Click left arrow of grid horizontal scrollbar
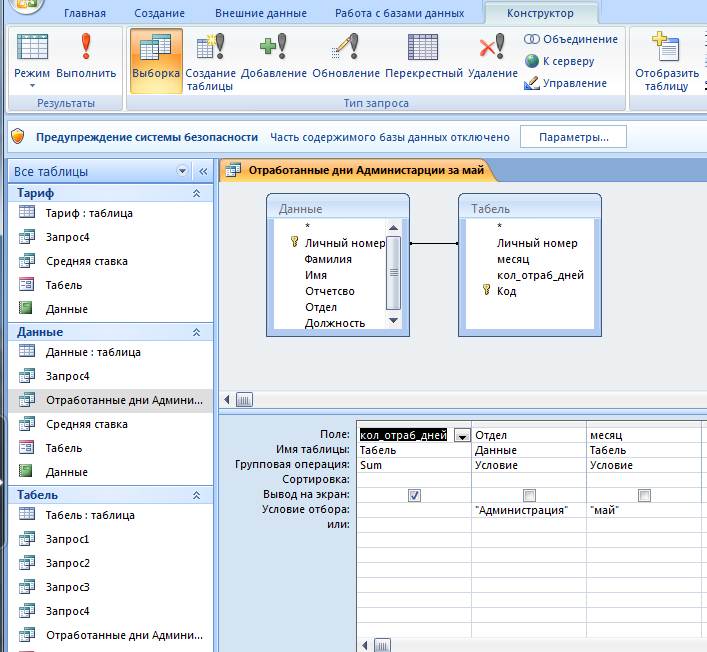The image size is (707, 652). point(365,645)
